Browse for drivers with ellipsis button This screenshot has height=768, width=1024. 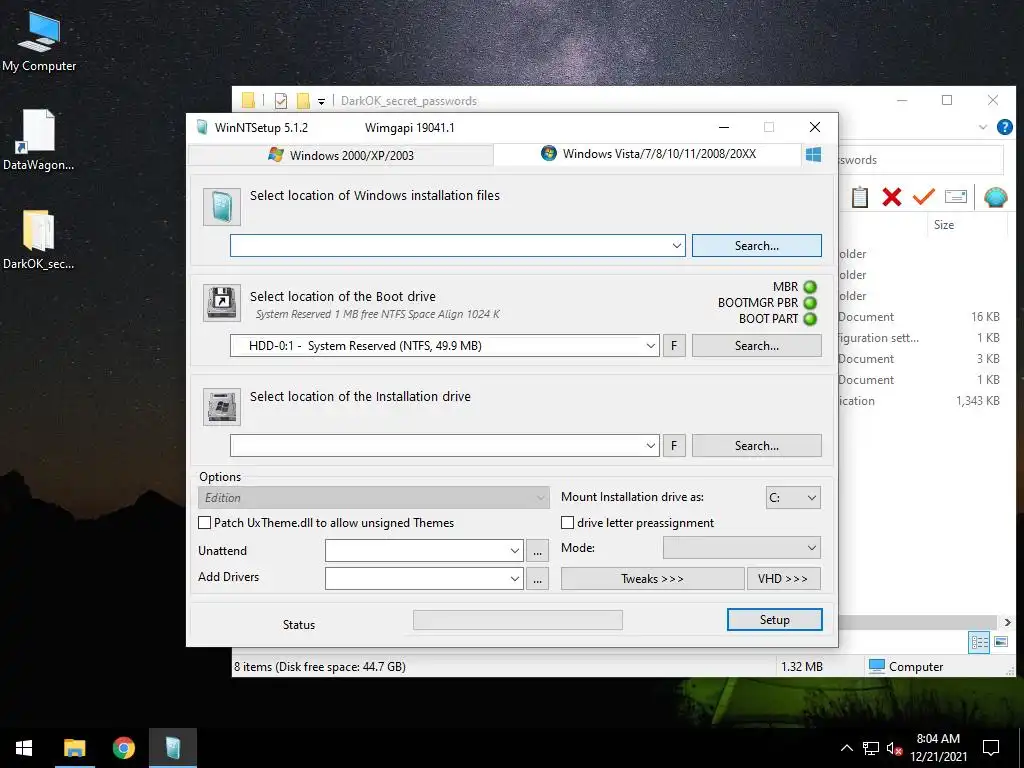(537, 579)
